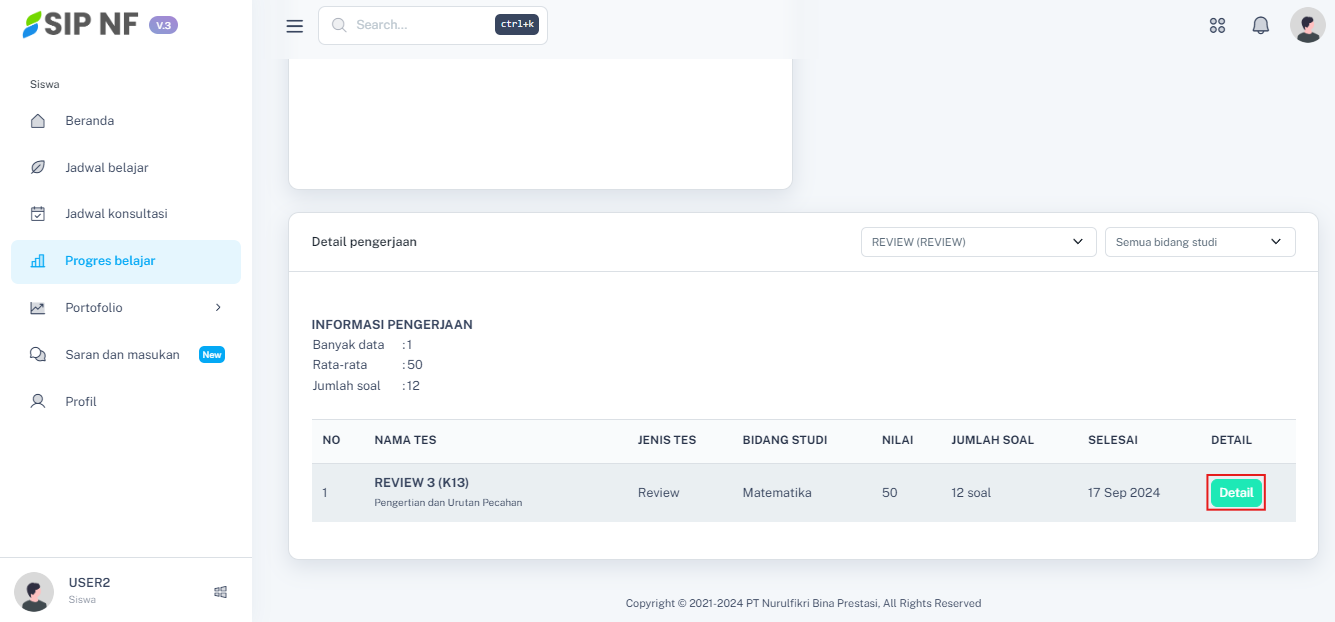Click the Jadwal konsultasi calendar icon
This screenshot has width=1335, height=622.
(x=38, y=214)
